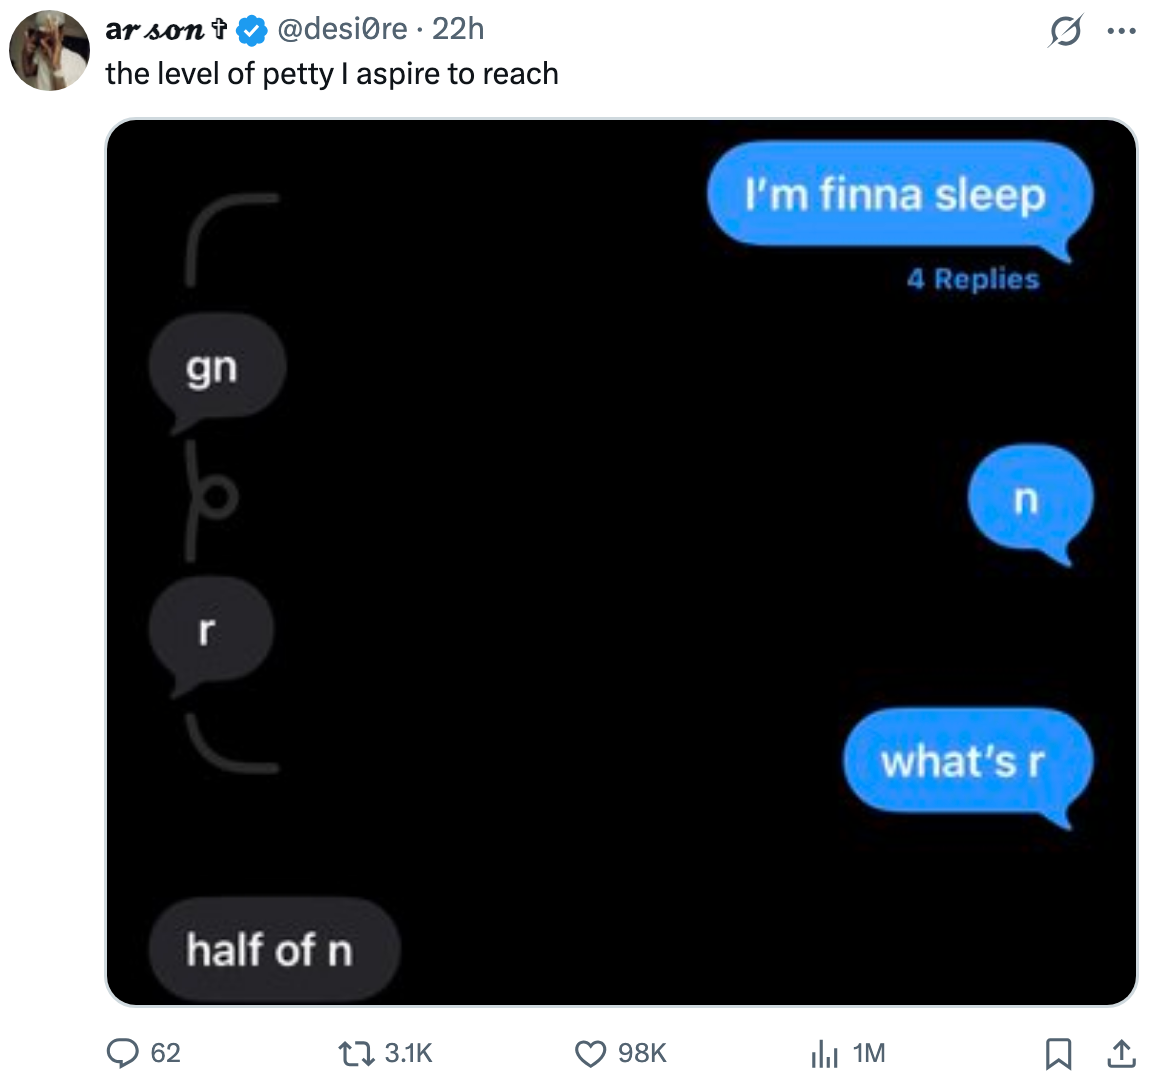Click the blue verified badge
Screen dimensions: 1161x1089
(252, 31)
